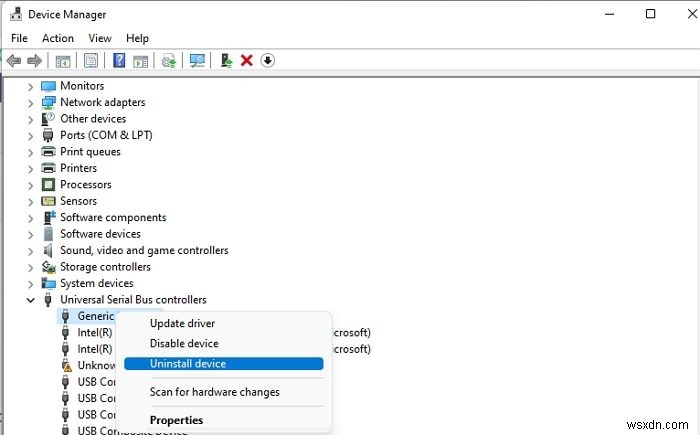Click the System devices category icon

pos(48,283)
